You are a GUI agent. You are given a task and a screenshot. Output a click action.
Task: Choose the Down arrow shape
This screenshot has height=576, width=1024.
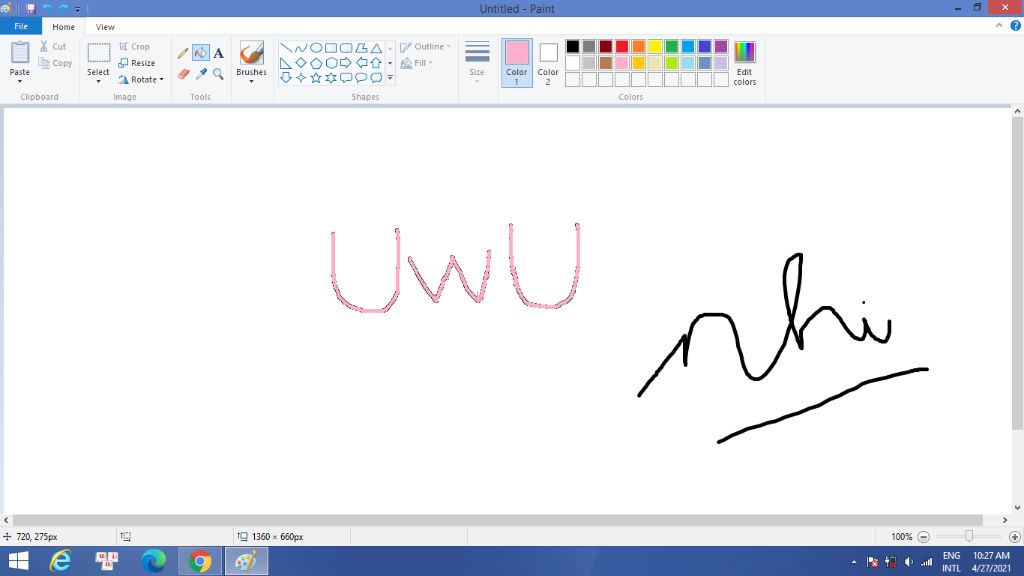click(285, 78)
